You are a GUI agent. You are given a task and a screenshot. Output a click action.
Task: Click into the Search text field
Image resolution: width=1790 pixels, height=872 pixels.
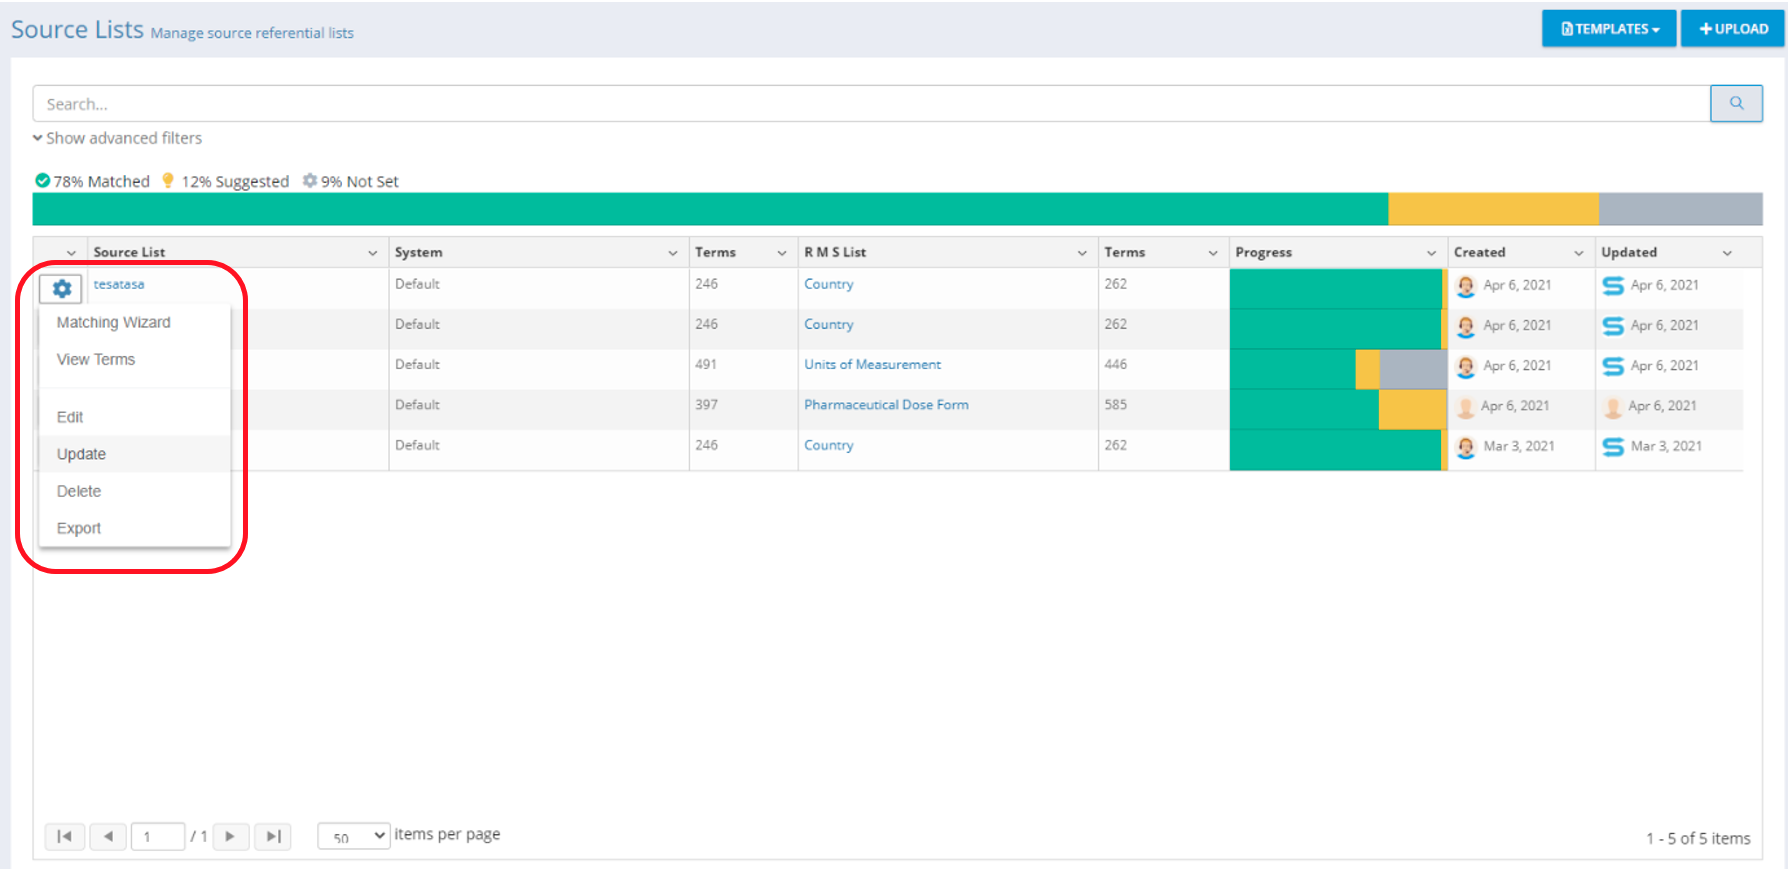(870, 104)
